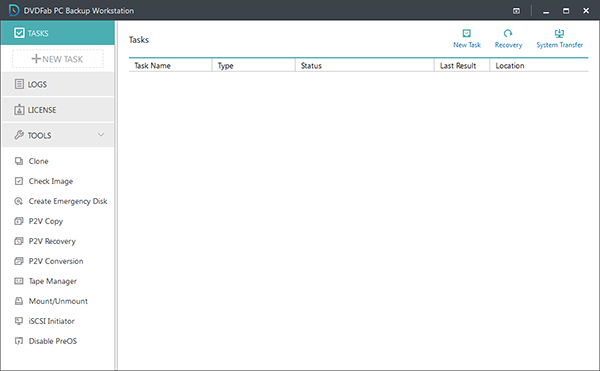The width and height of the screenshot is (600, 371).
Task: Open New Task label in top toolbar
Action: (x=467, y=45)
